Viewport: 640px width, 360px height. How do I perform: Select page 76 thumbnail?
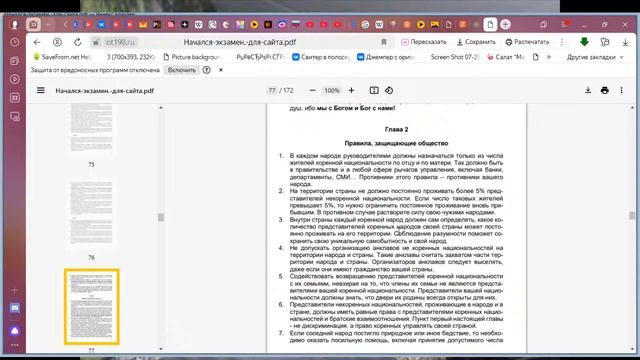coord(91,213)
